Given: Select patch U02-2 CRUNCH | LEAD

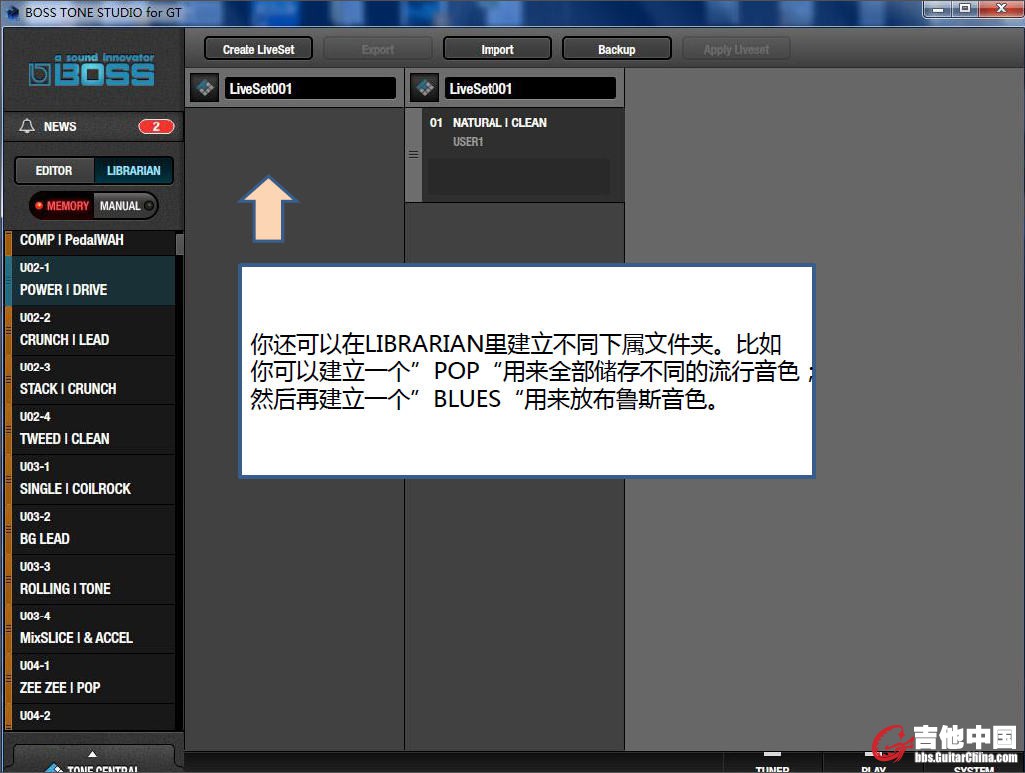Looking at the screenshot, I should pos(90,331).
